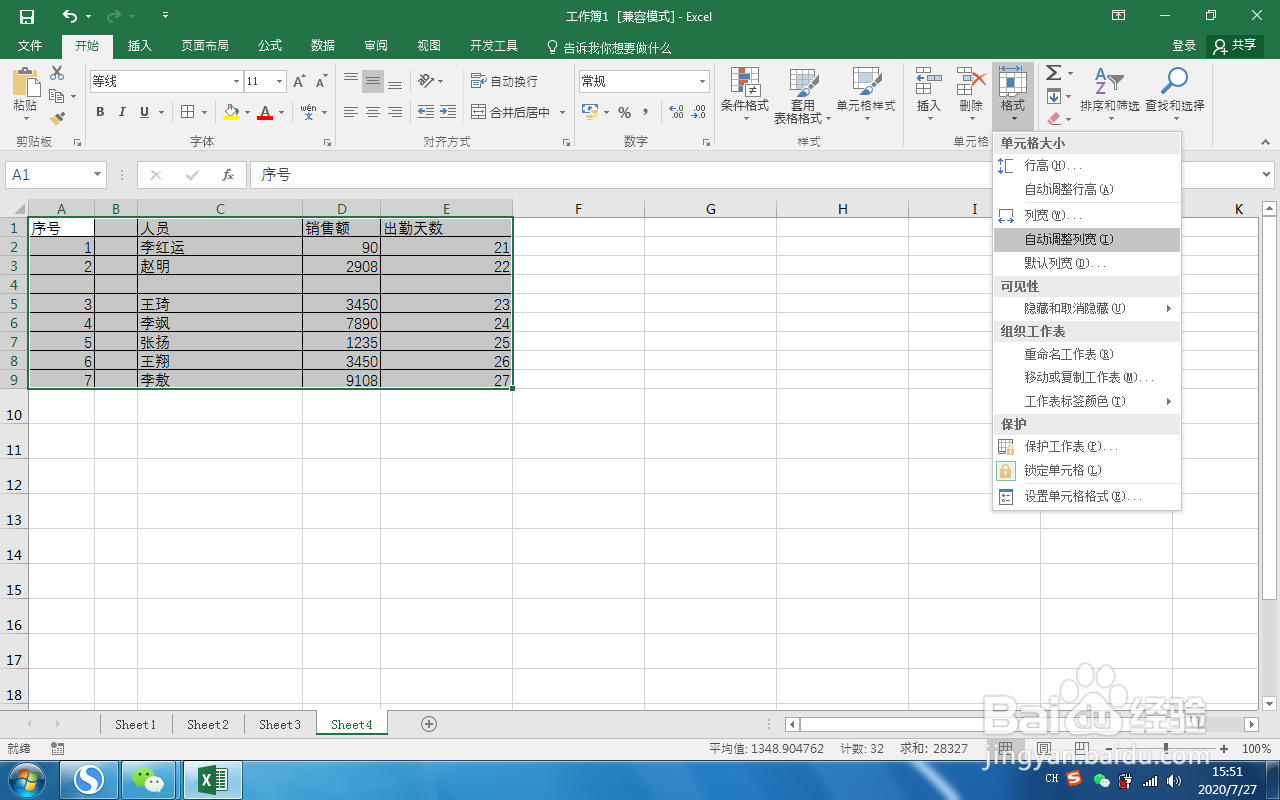This screenshot has width=1280, height=800.
Task: Expand Hide and Unhide (隐藏和取消隐藏) submenu
Action: 1087,309
